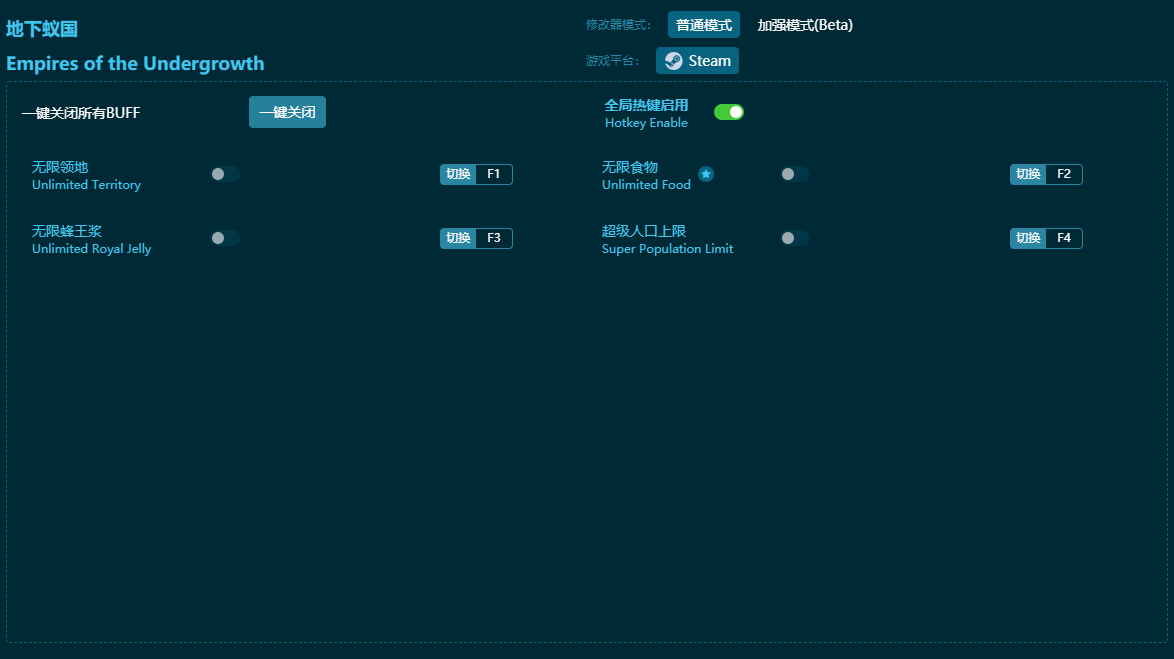This screenshot has width=1174, height=659.
Task: Click the 无限领地 Unlimited Territory label
Action: click(86, 175)
